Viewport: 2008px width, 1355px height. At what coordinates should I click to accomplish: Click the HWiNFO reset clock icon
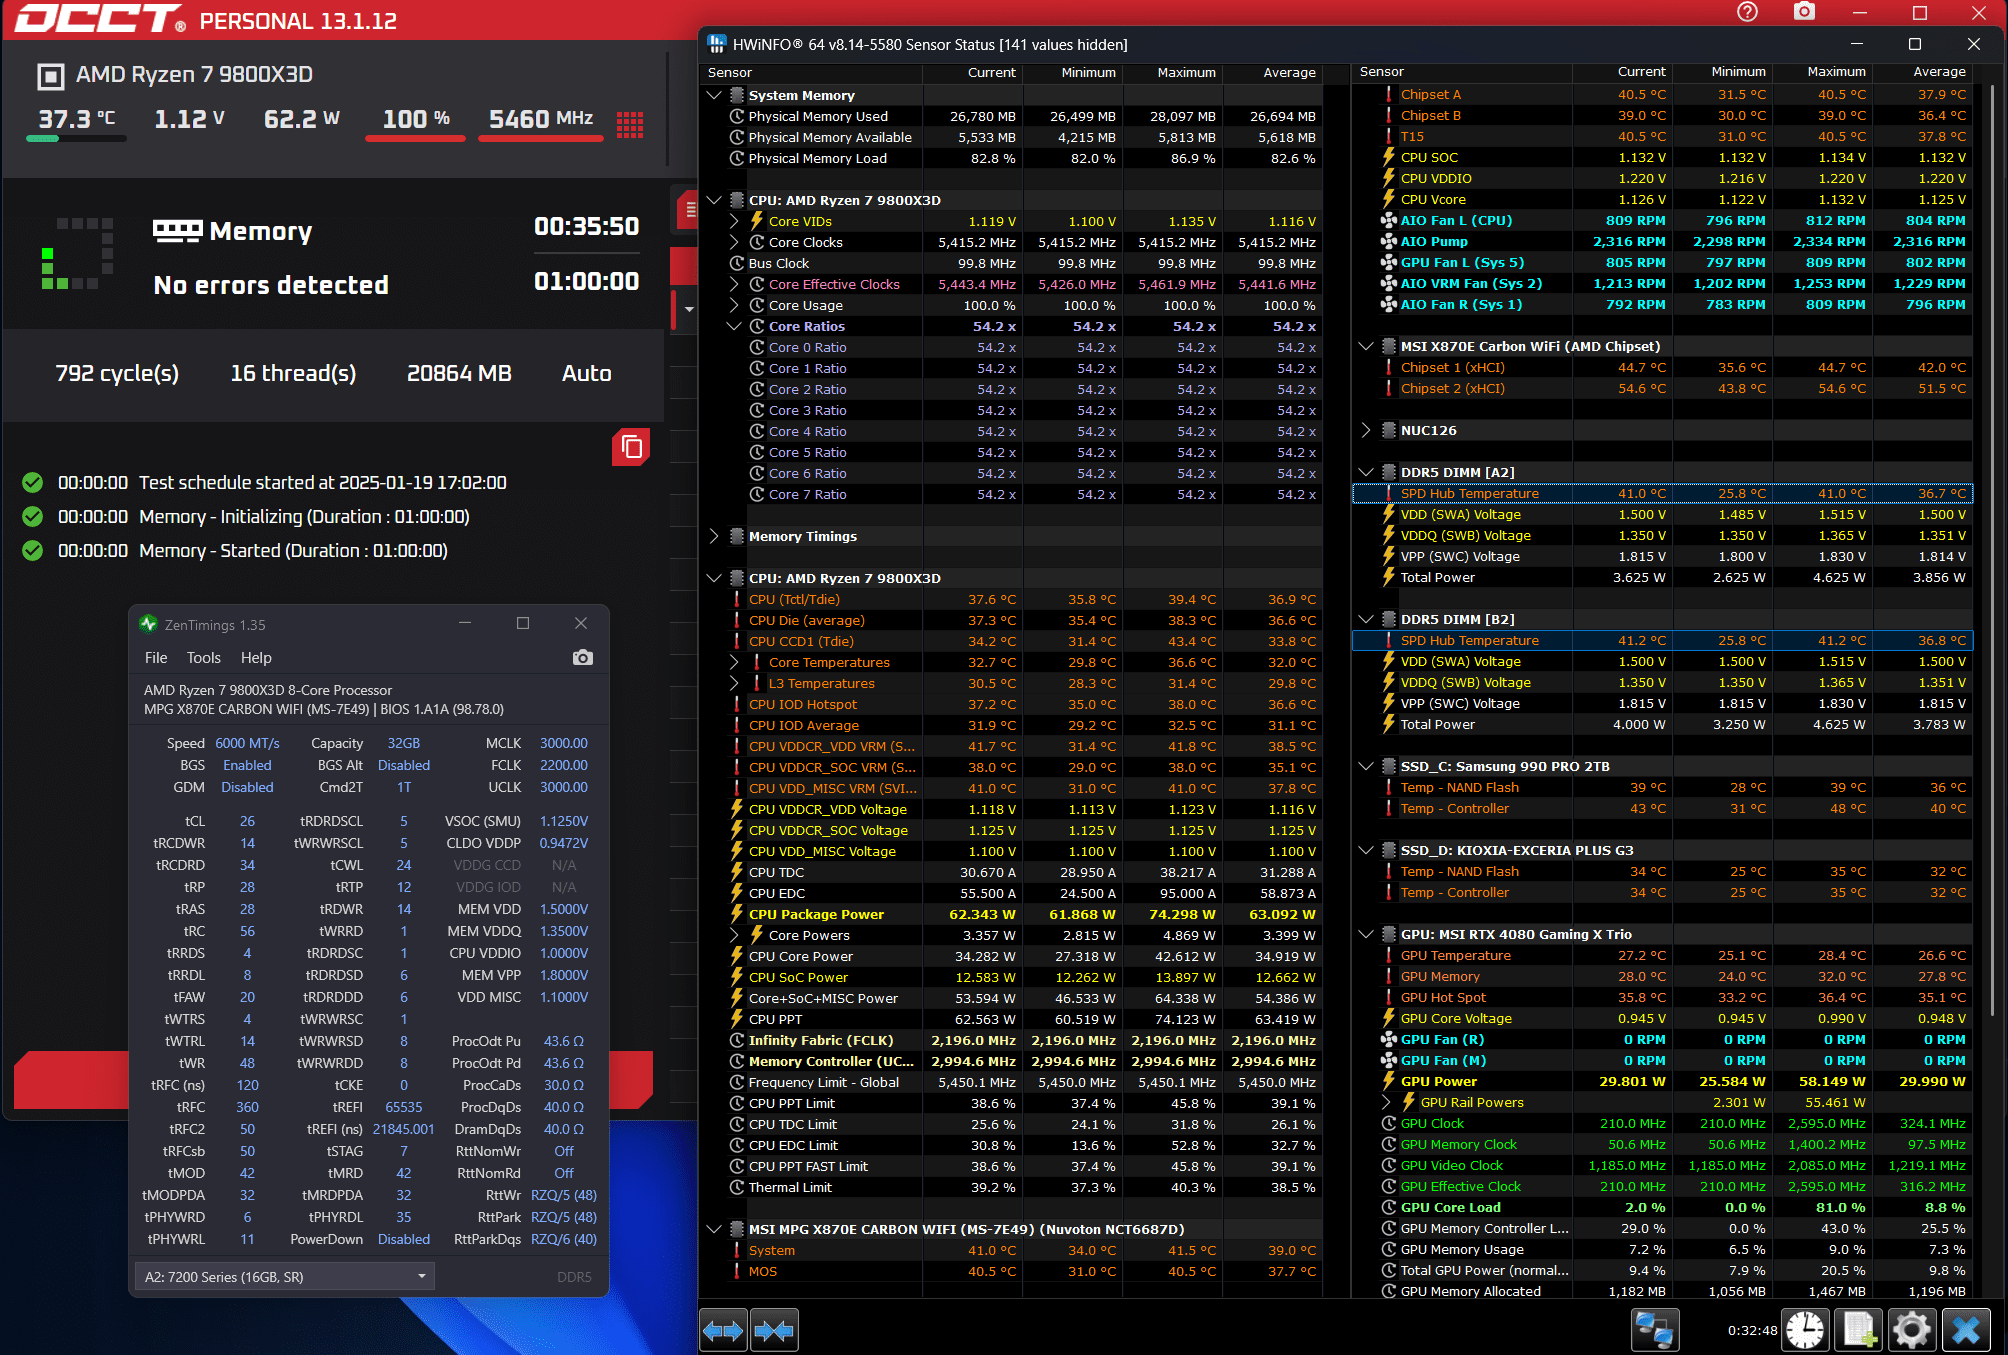[1805, 1330]
